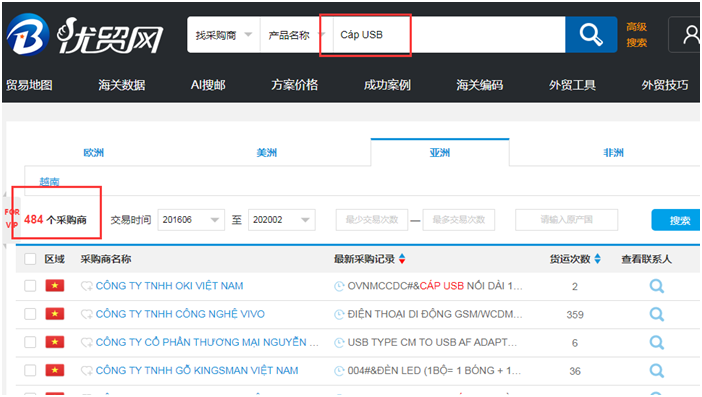
Task: Click the shipment count 359
Action: [575, 315]
